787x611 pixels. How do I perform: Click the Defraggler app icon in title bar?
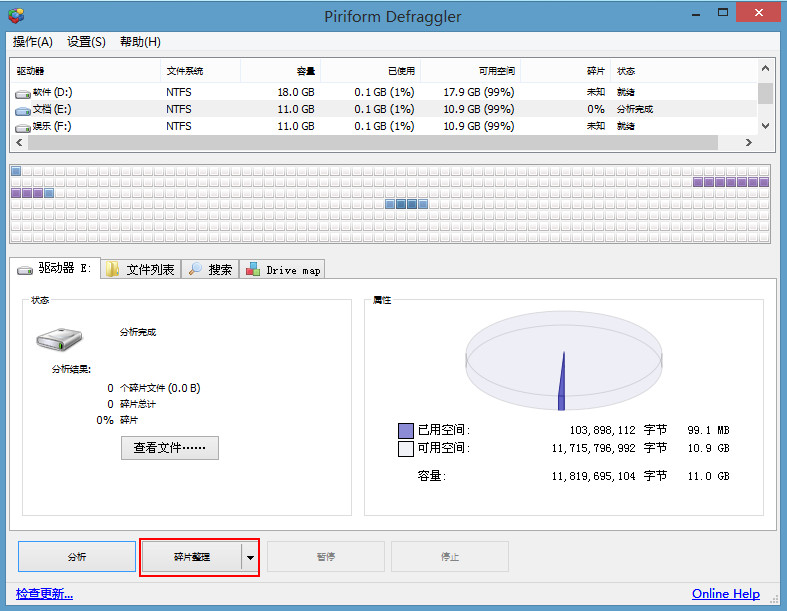click(16, 16)
